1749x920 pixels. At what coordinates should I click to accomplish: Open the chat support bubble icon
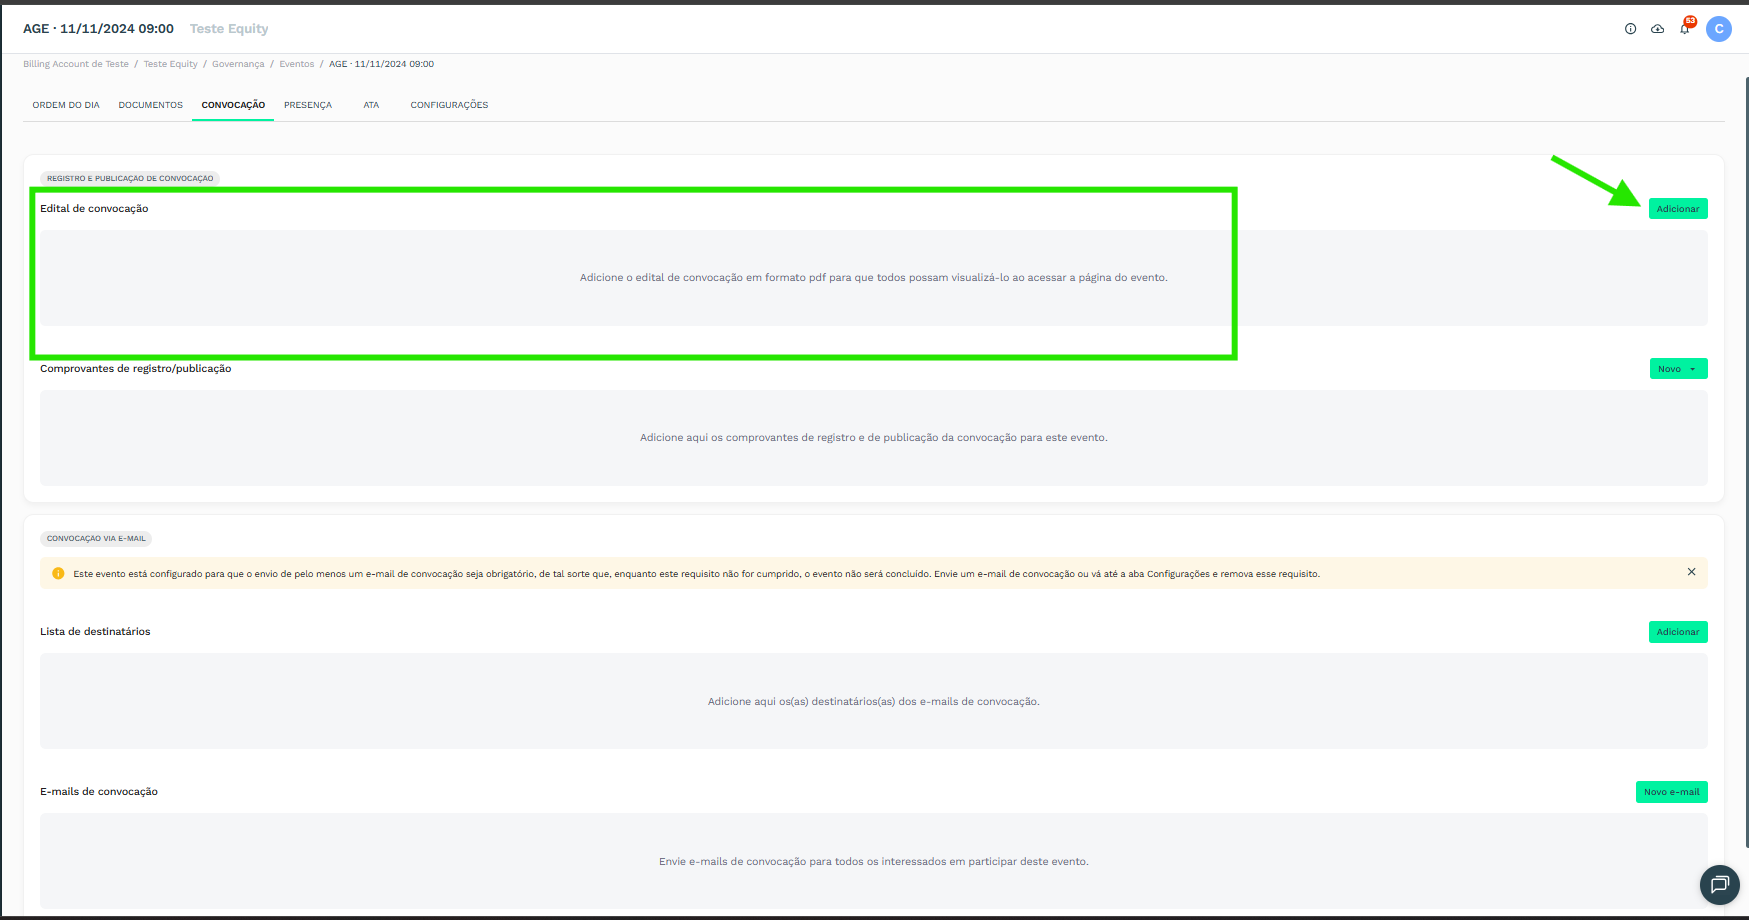(1719, 884)
